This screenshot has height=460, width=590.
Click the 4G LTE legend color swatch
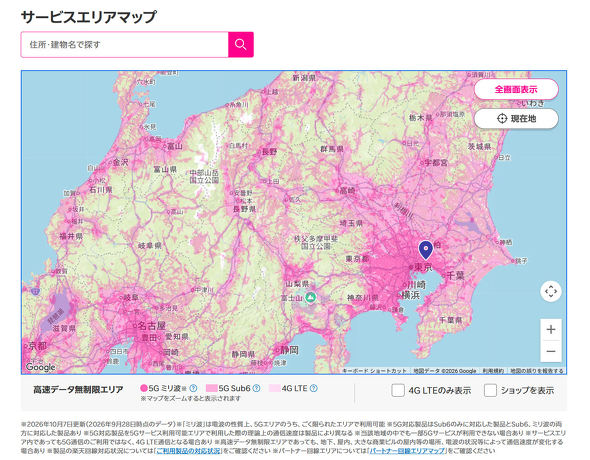click(x=275, y=388)
